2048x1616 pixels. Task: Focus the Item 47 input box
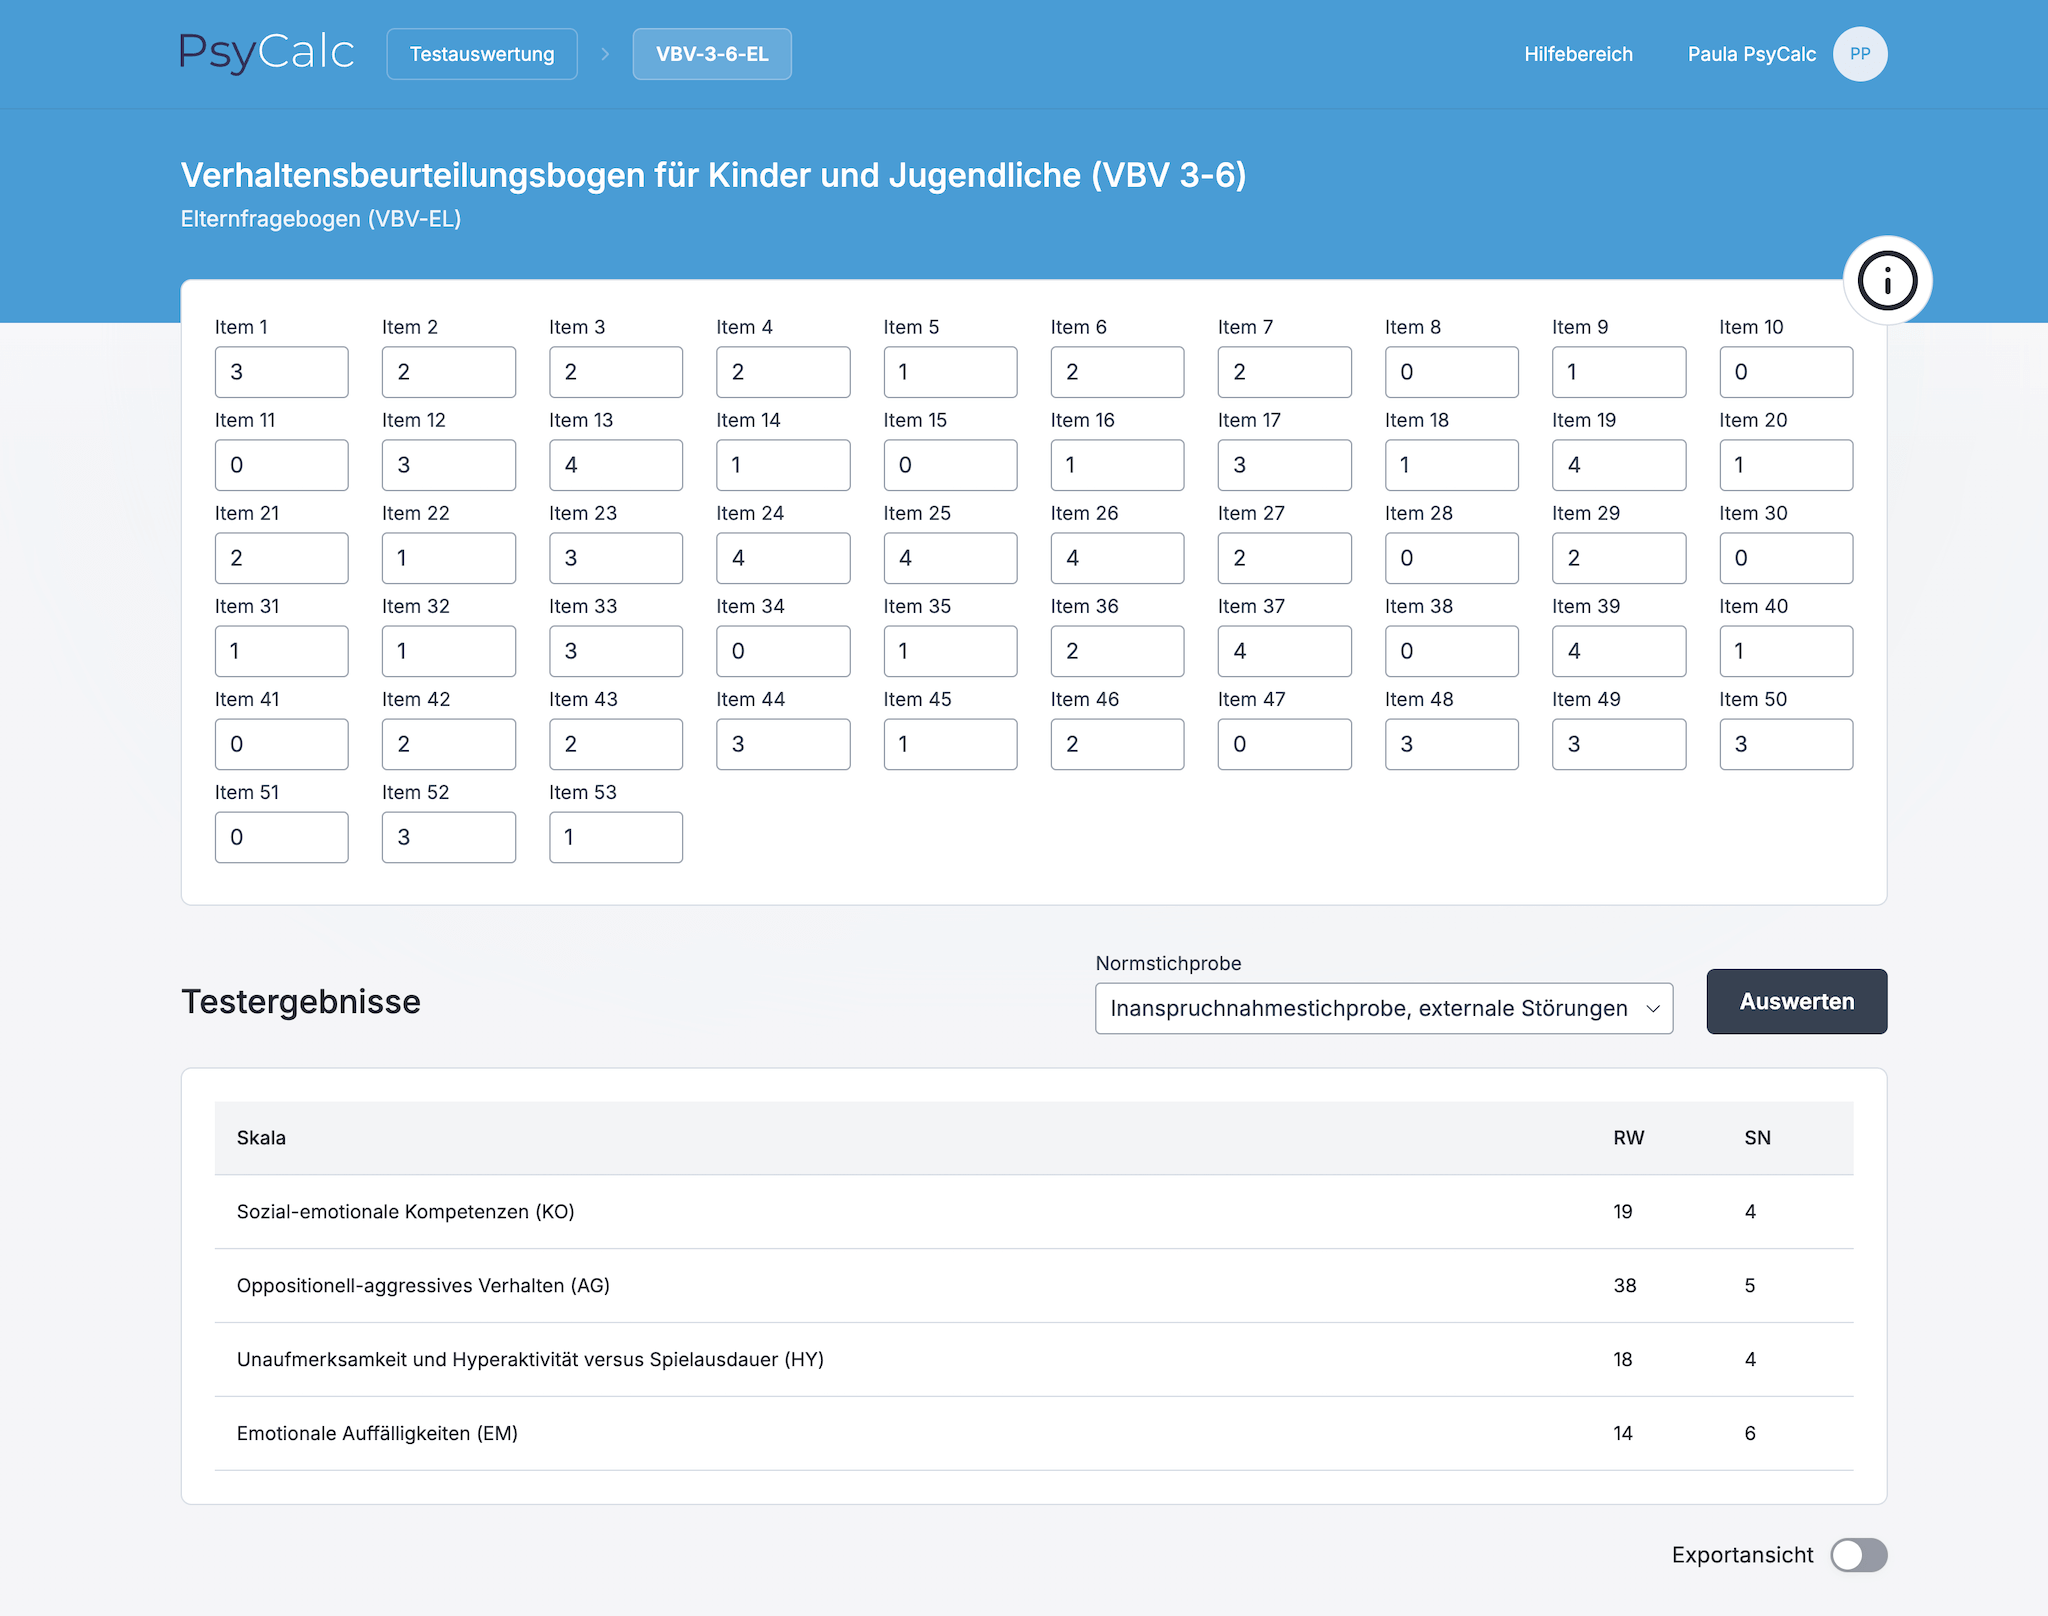click(1284, 744)
